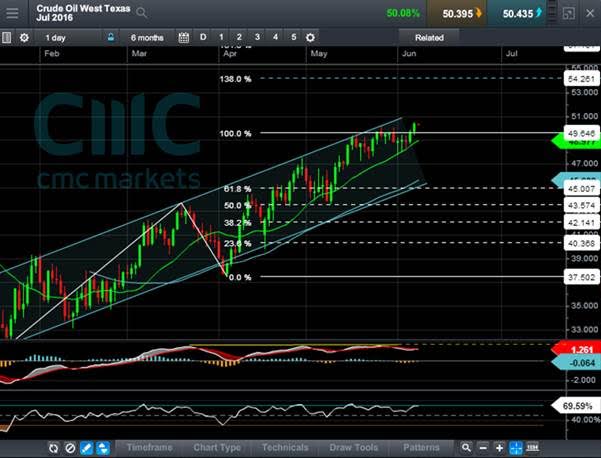Open the hamburger menu

click(12, 13)
